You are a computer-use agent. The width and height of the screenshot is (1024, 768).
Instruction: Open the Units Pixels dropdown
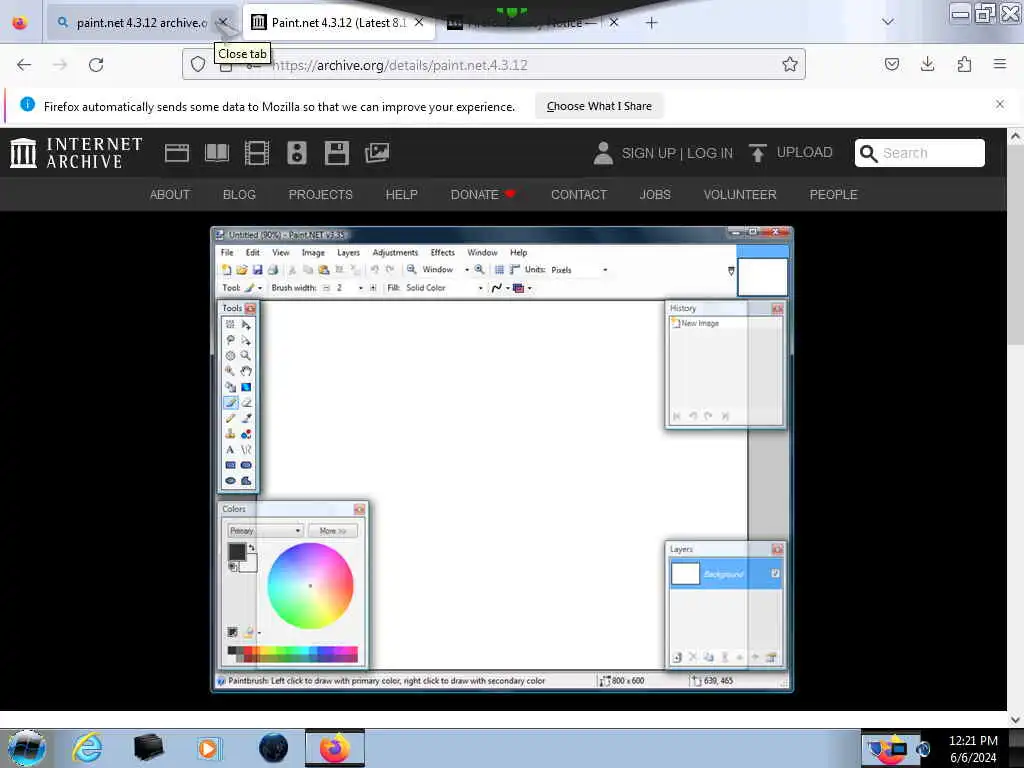(579, 270)
